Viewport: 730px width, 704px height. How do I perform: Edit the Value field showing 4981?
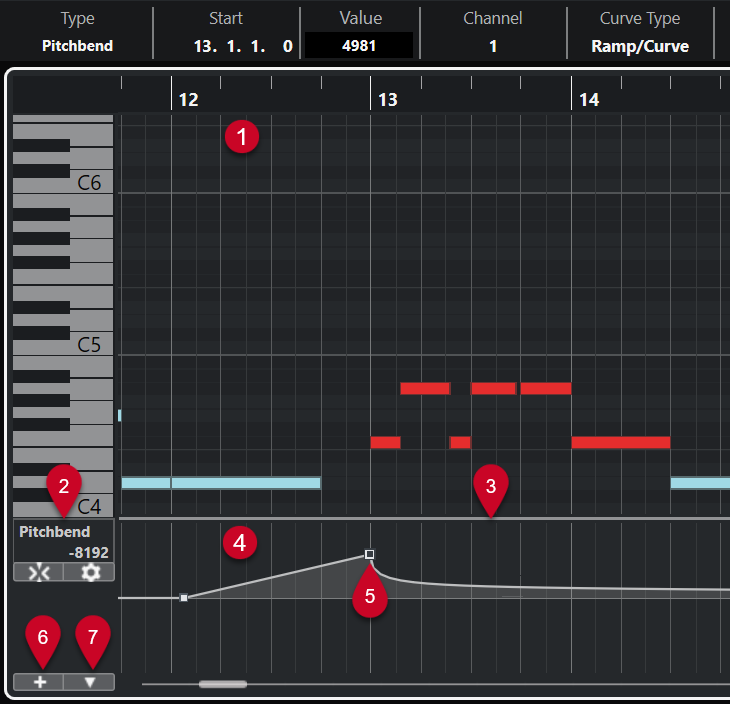359,46
